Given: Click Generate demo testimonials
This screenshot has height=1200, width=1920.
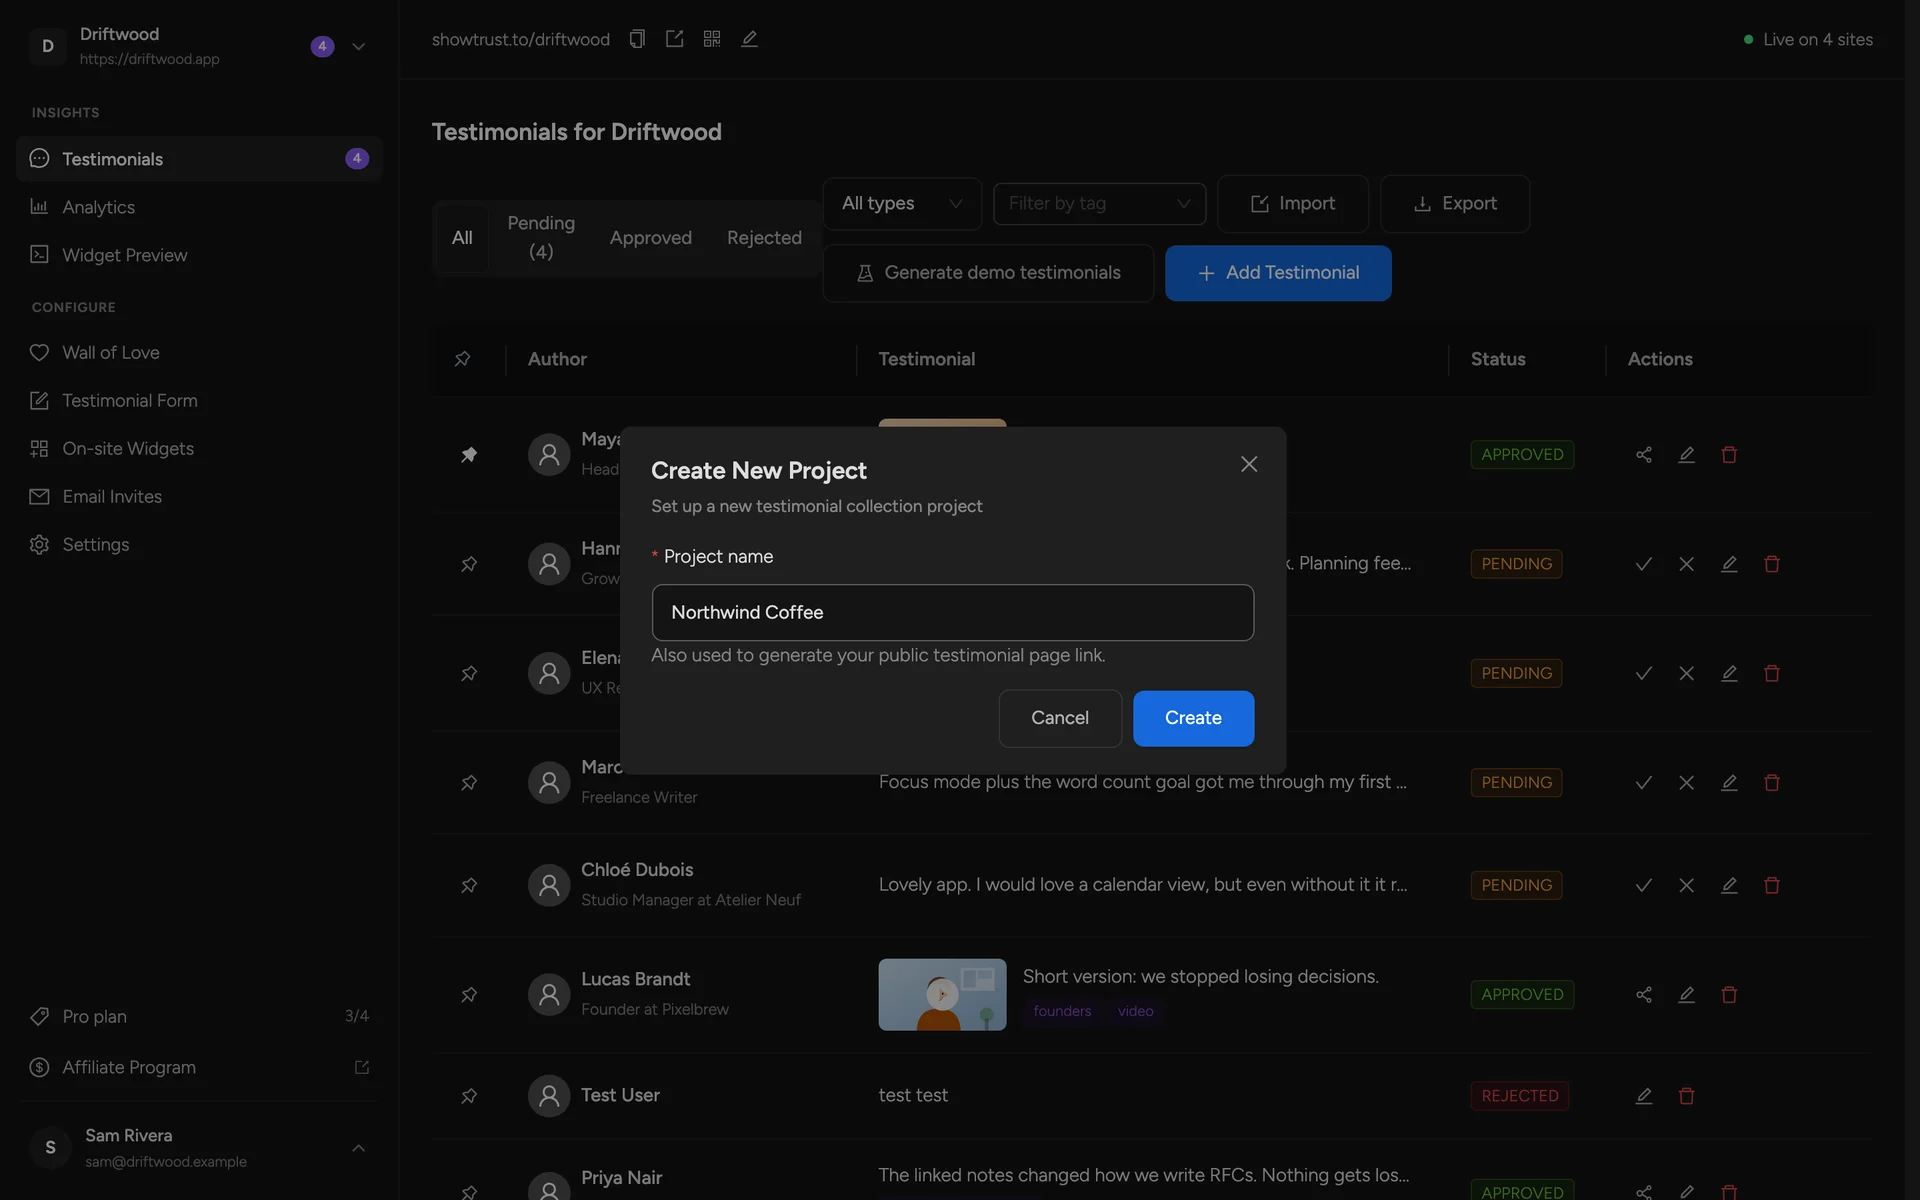Looking at the screenshot, I should tap(988, 273).
